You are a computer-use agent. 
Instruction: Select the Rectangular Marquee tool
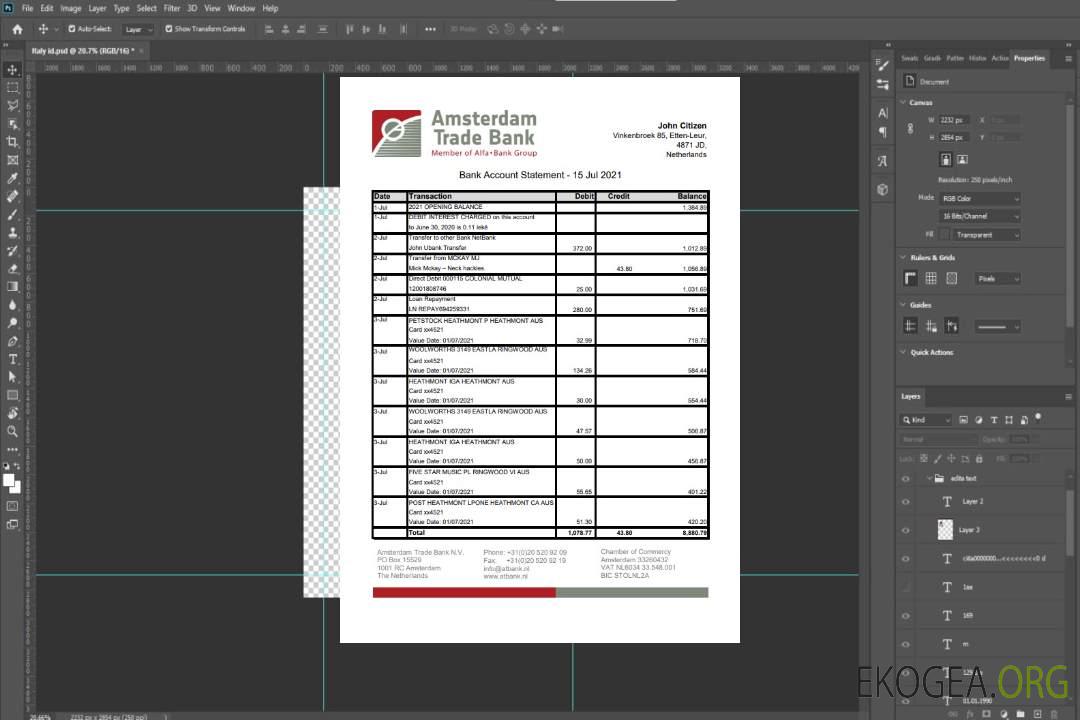(x=12, y=88)
